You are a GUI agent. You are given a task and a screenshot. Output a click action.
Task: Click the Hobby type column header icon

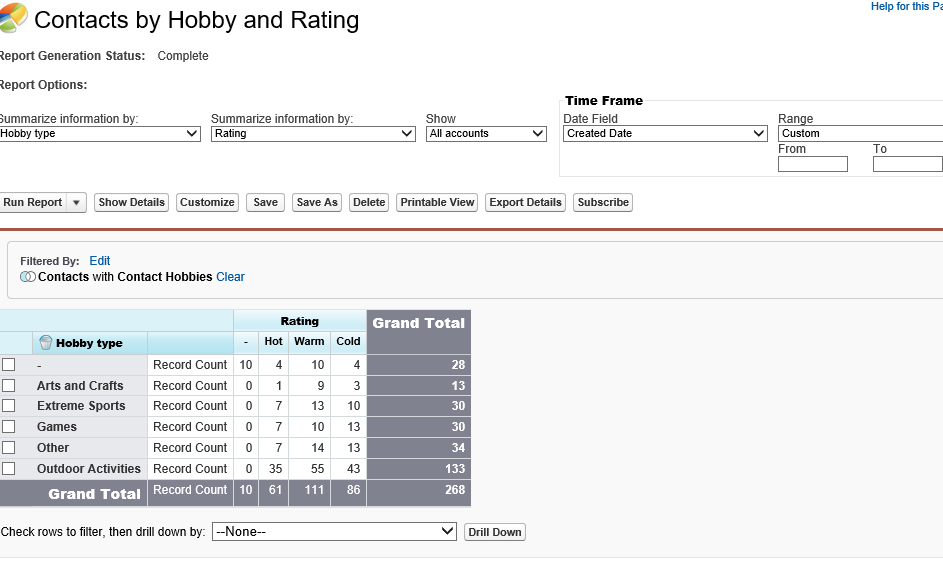[46, 343]
